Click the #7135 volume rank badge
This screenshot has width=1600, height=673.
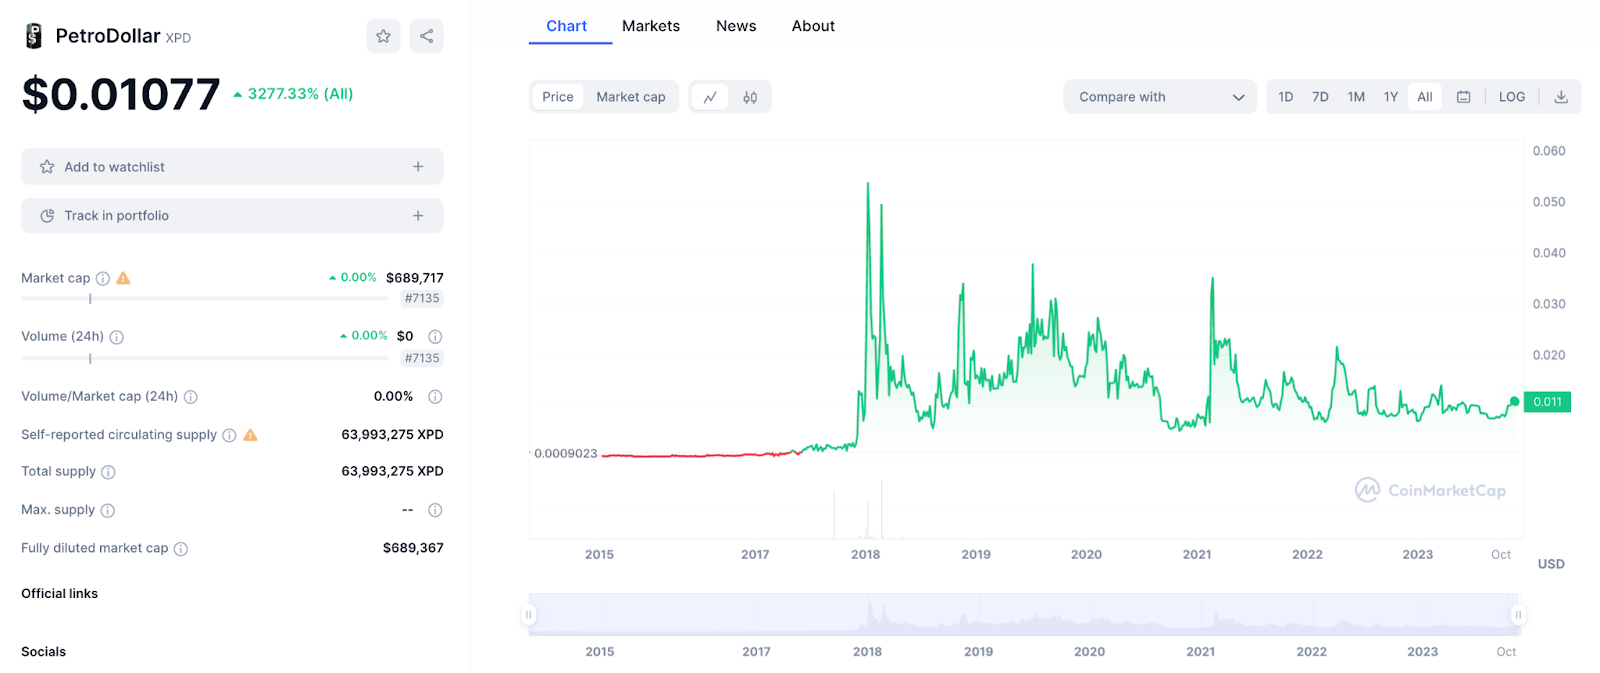pyautogui.click(x=422, y=358)
